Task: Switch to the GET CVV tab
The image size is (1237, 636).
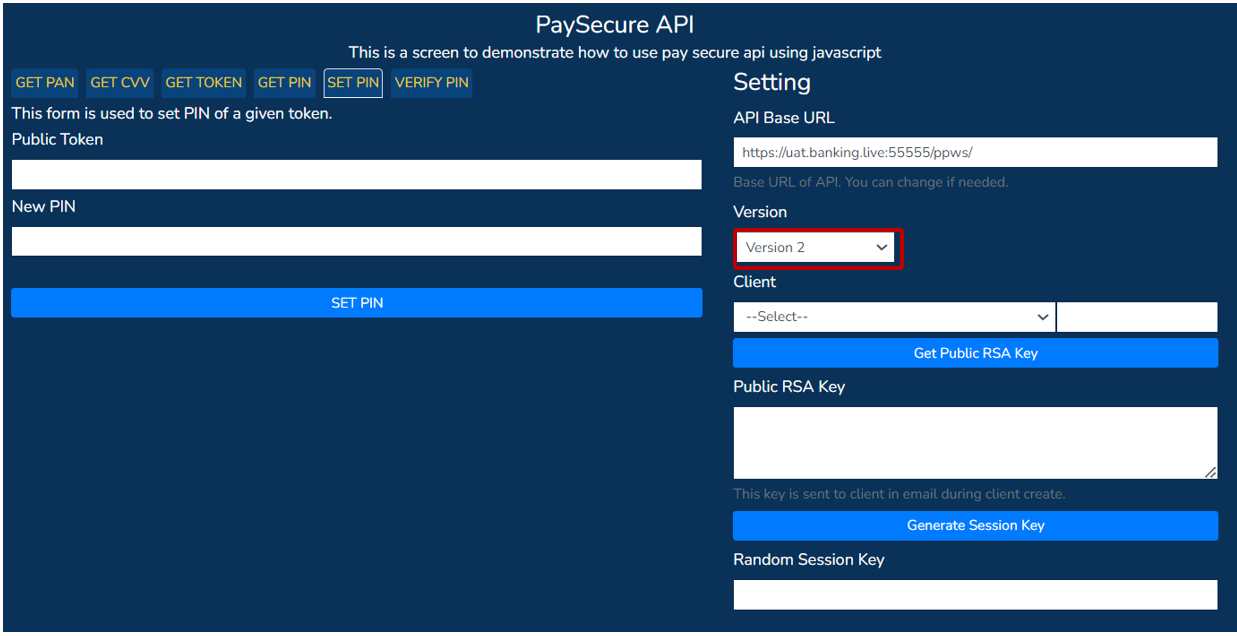Action: (120, 83)
